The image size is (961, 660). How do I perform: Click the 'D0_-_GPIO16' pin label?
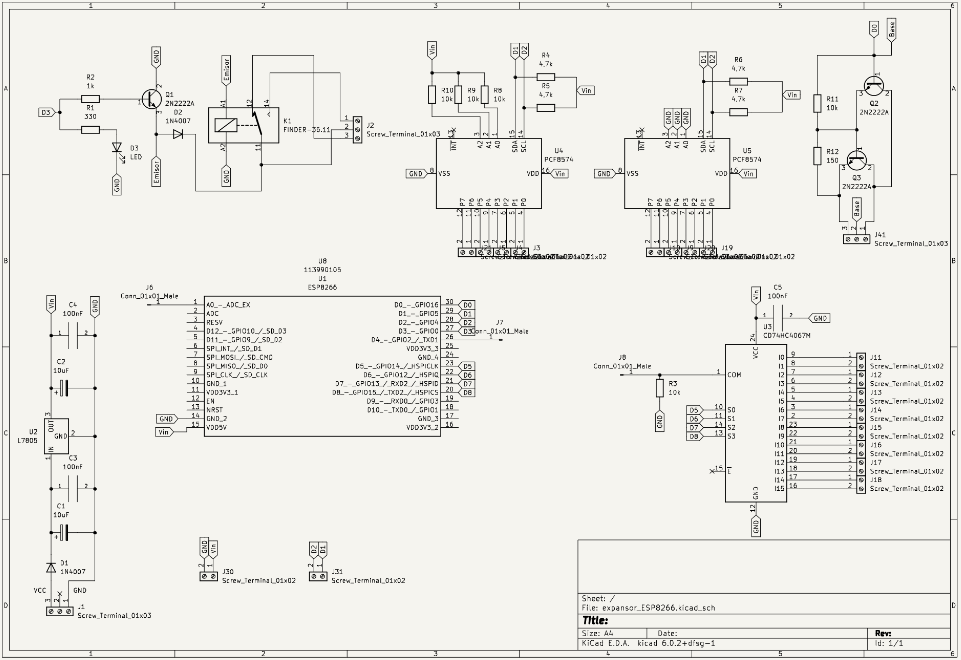(x=416, y=305)
